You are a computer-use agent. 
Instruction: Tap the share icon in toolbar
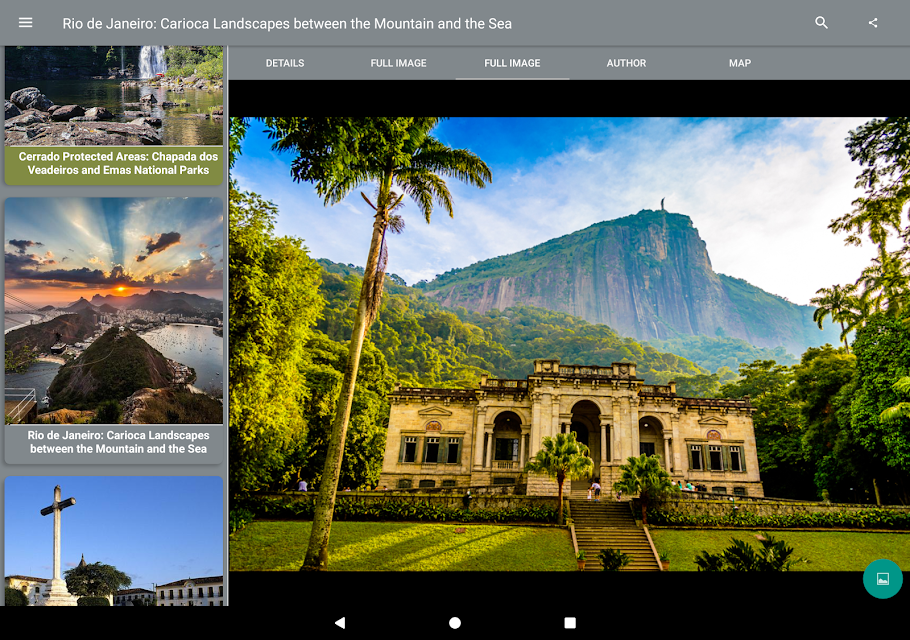(x=872, y=23)
